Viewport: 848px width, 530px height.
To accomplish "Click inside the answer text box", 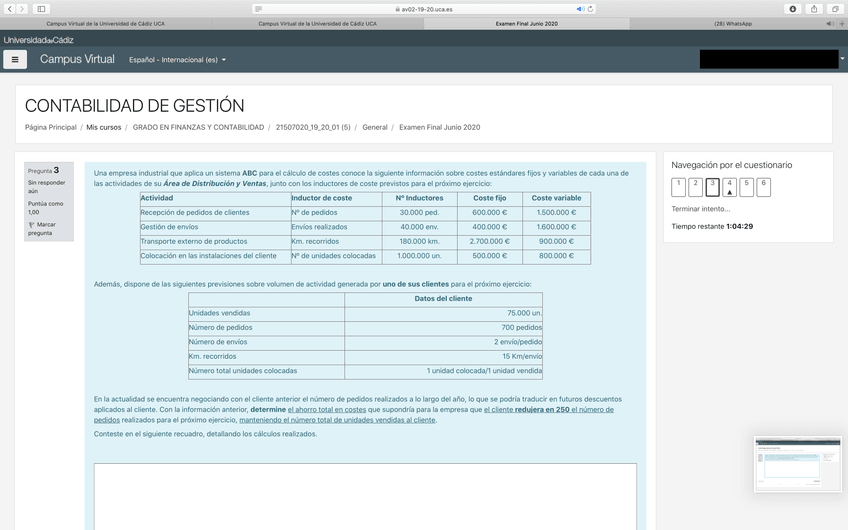I will (x=365, y=495).
